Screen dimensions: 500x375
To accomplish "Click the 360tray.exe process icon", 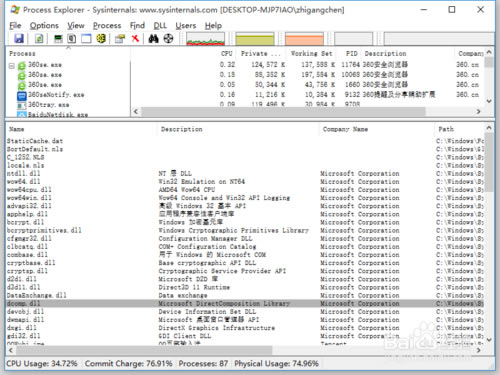I will tap(22, 106).
